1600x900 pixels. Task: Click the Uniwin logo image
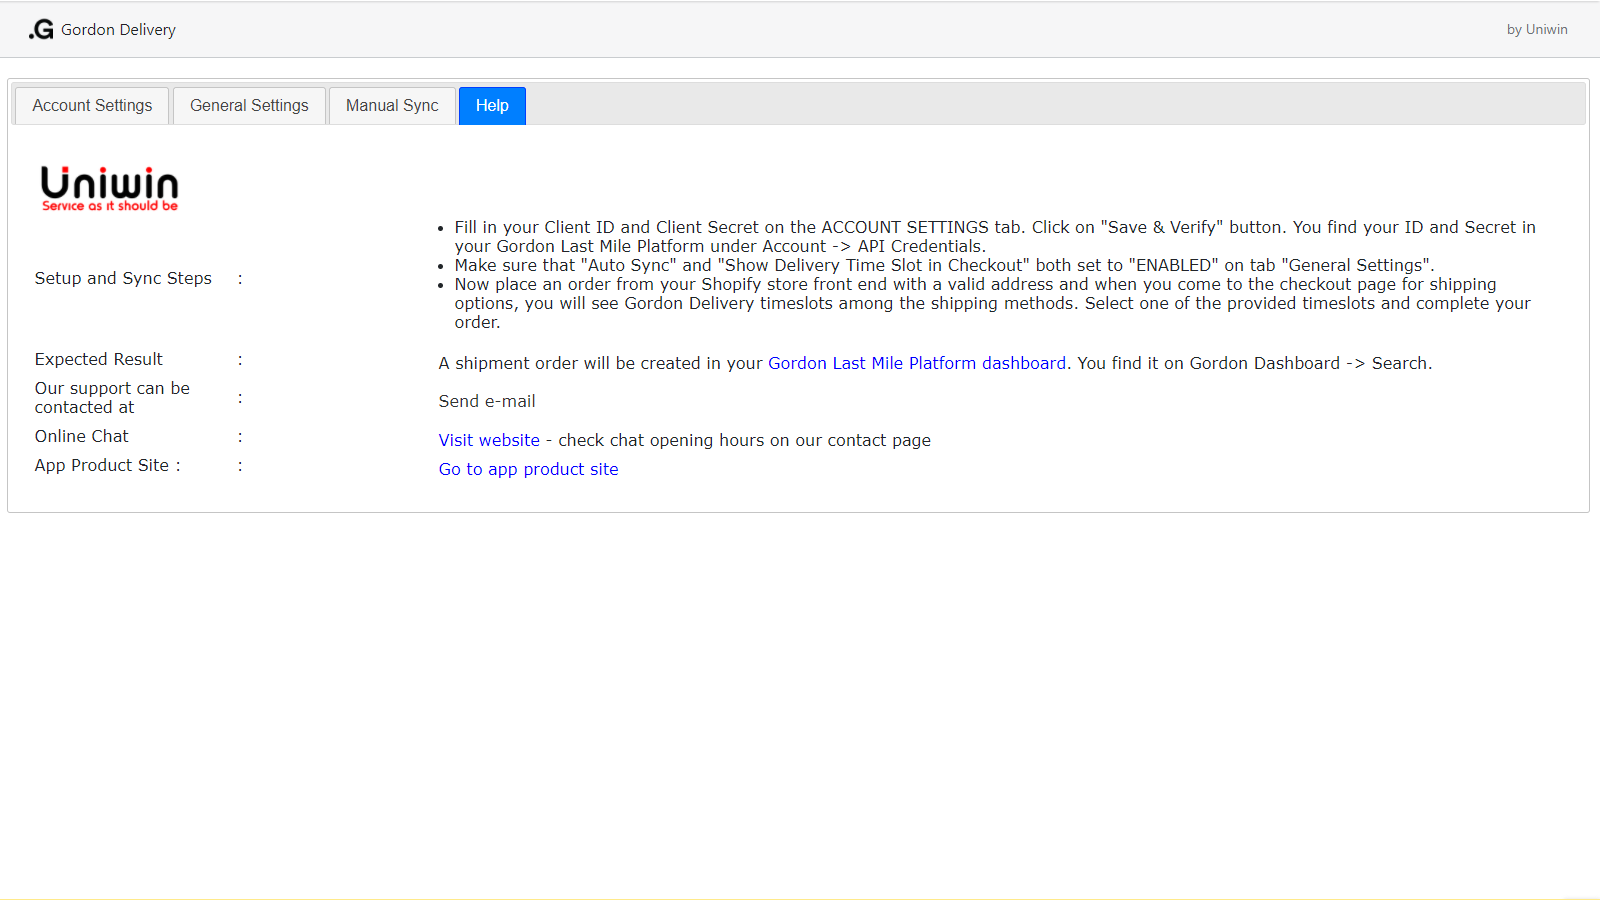click(x=109, y=188)
